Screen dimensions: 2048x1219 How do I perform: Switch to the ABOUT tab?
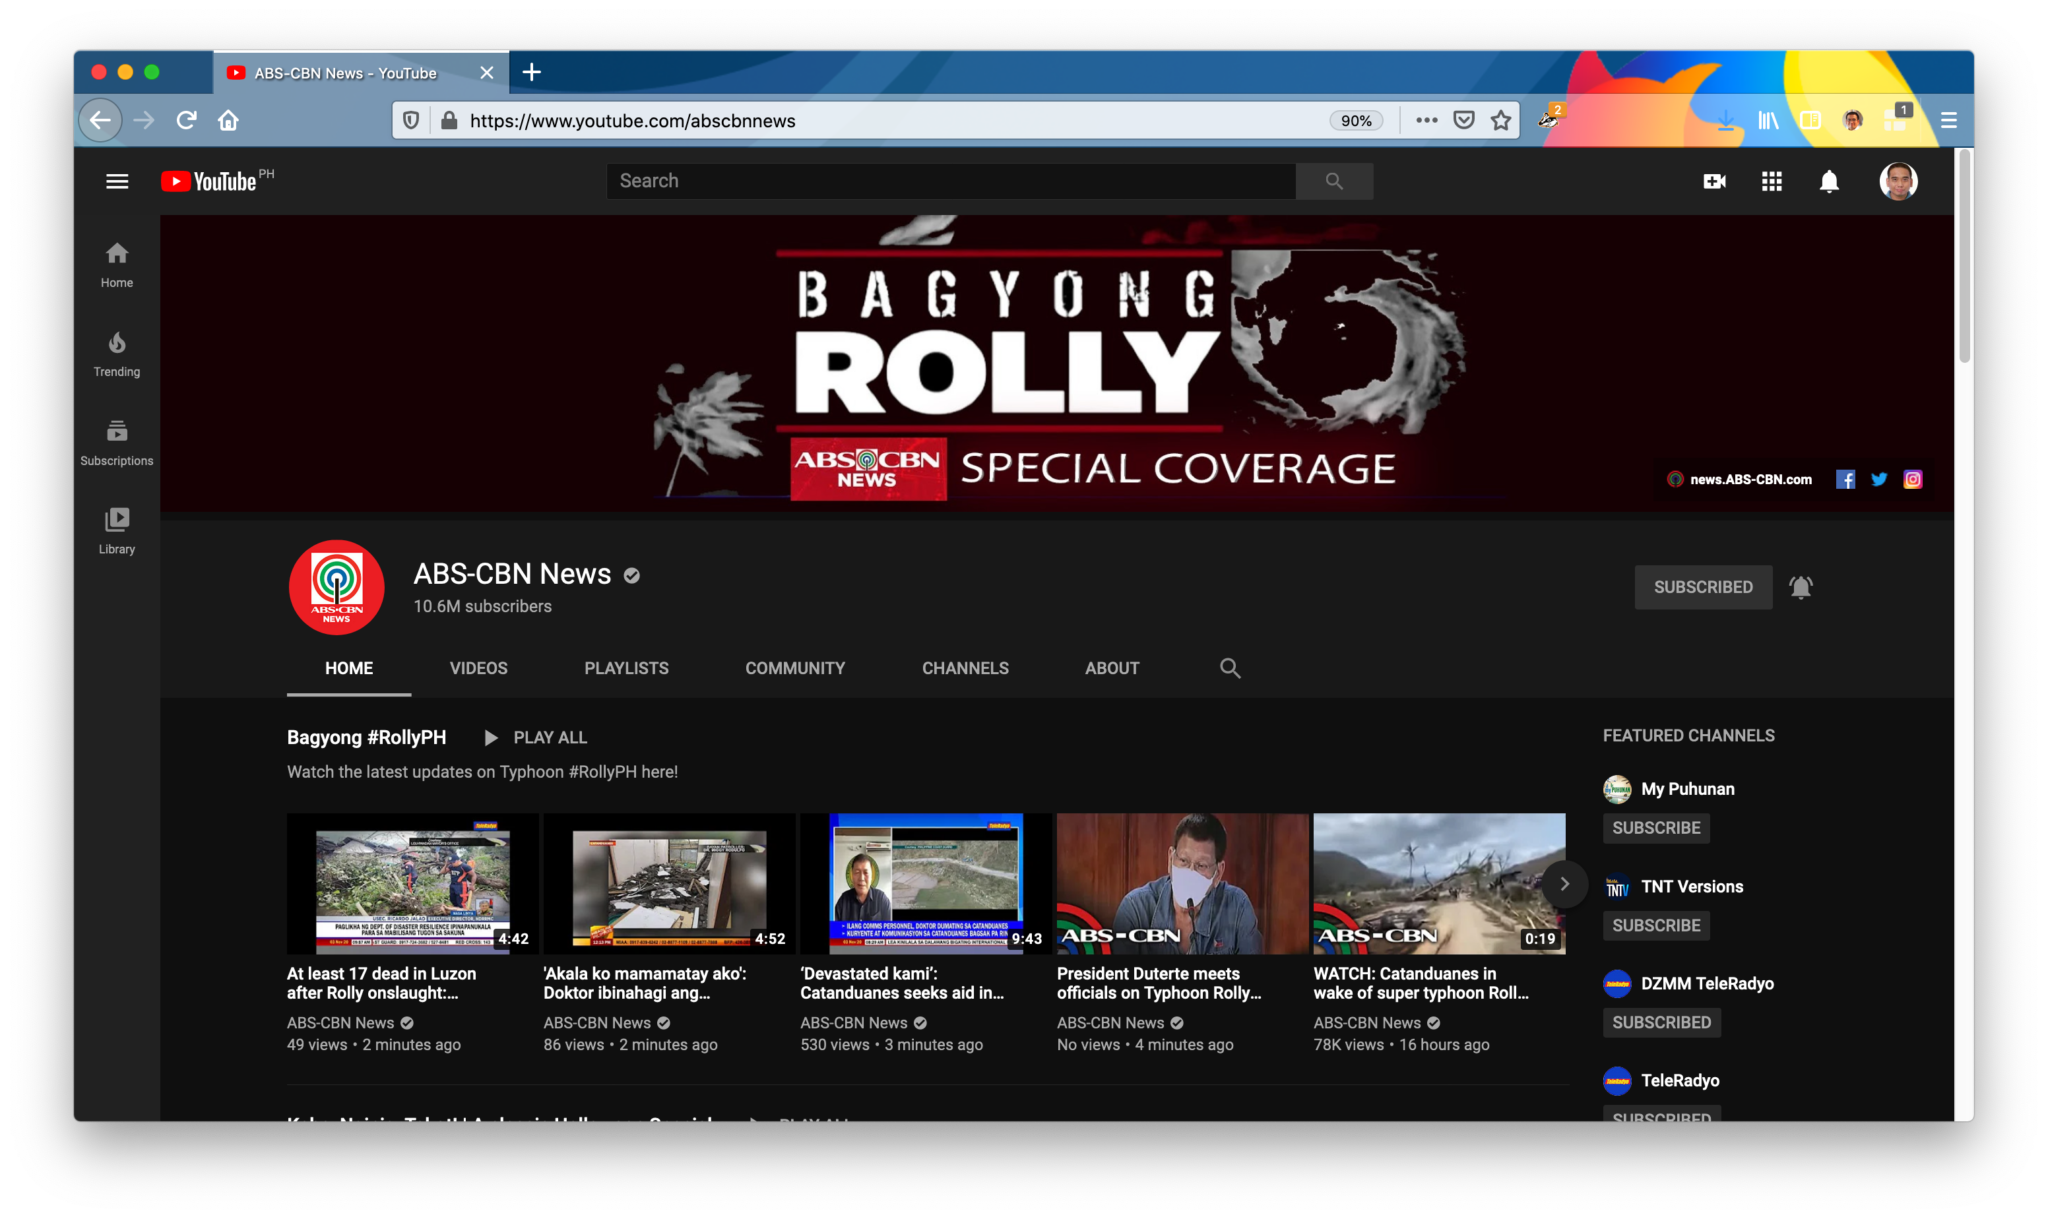tap(1112, 668)
